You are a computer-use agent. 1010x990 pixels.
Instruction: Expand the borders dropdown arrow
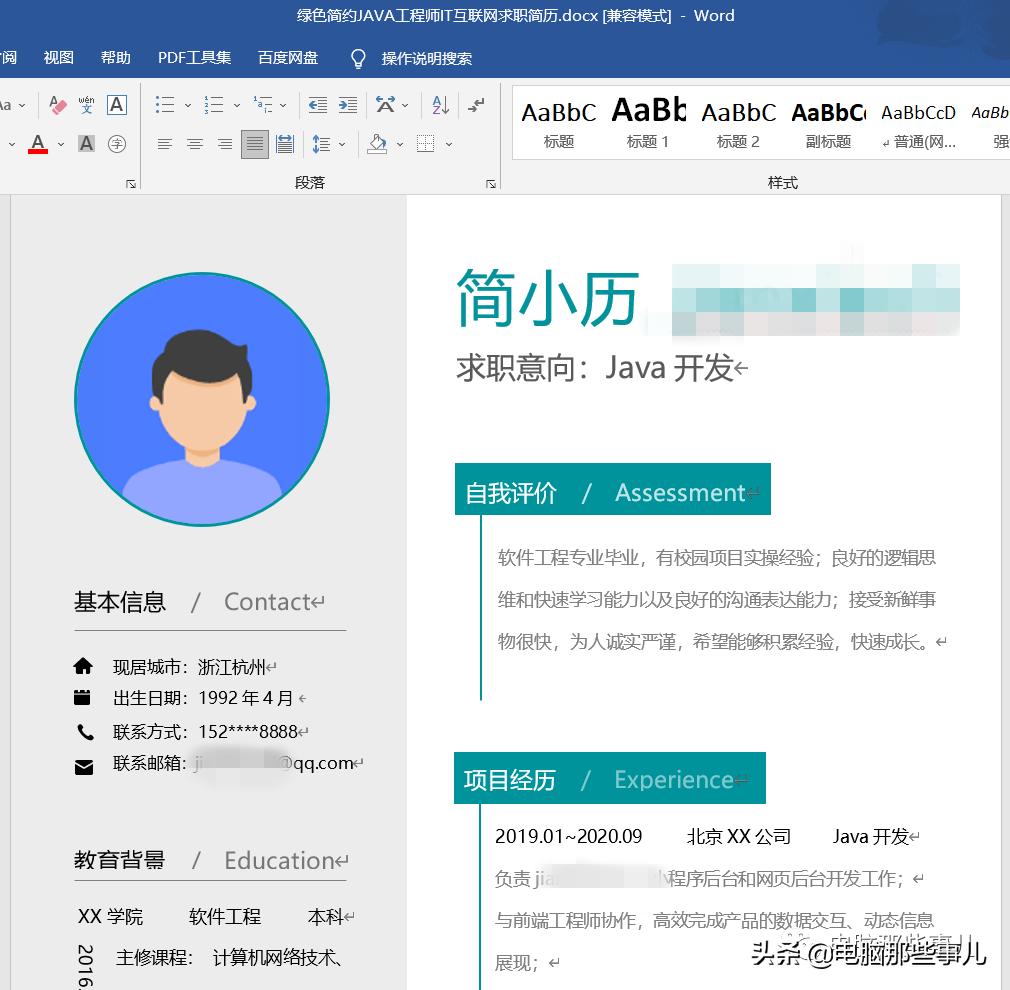pyautogui.click(x=448, y=144)
